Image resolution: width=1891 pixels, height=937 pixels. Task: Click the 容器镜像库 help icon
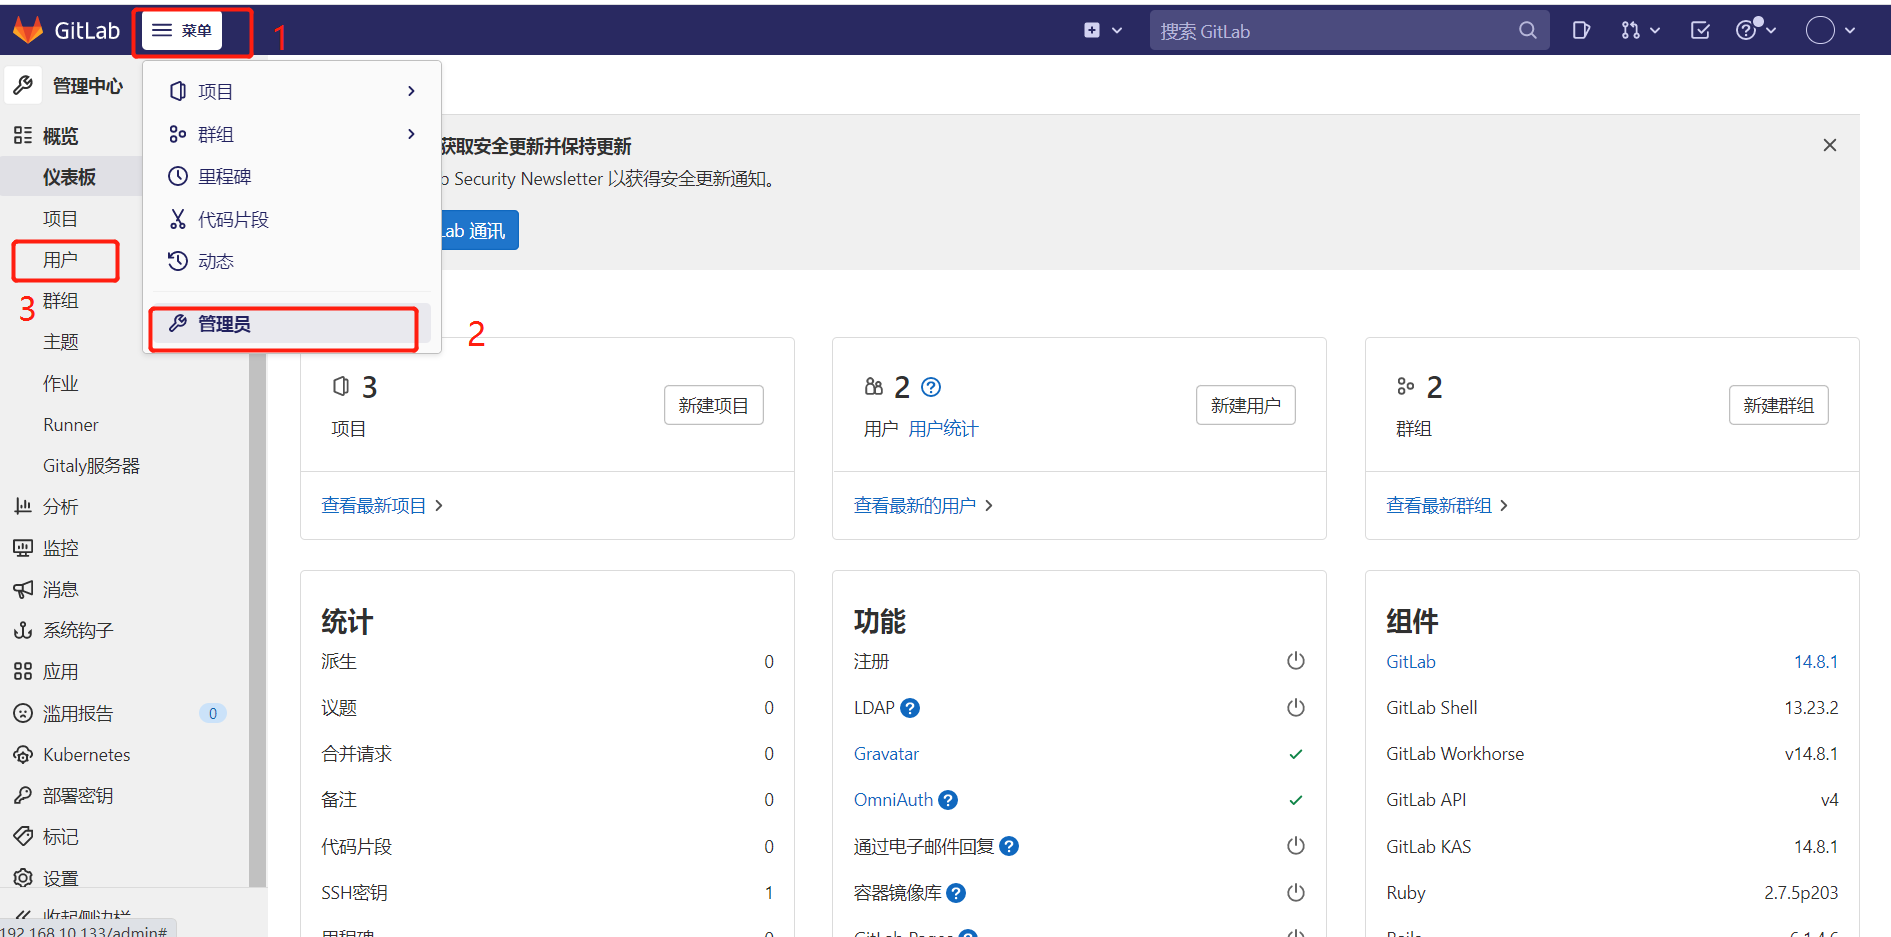pyautogui.click(x=956, y=893)
